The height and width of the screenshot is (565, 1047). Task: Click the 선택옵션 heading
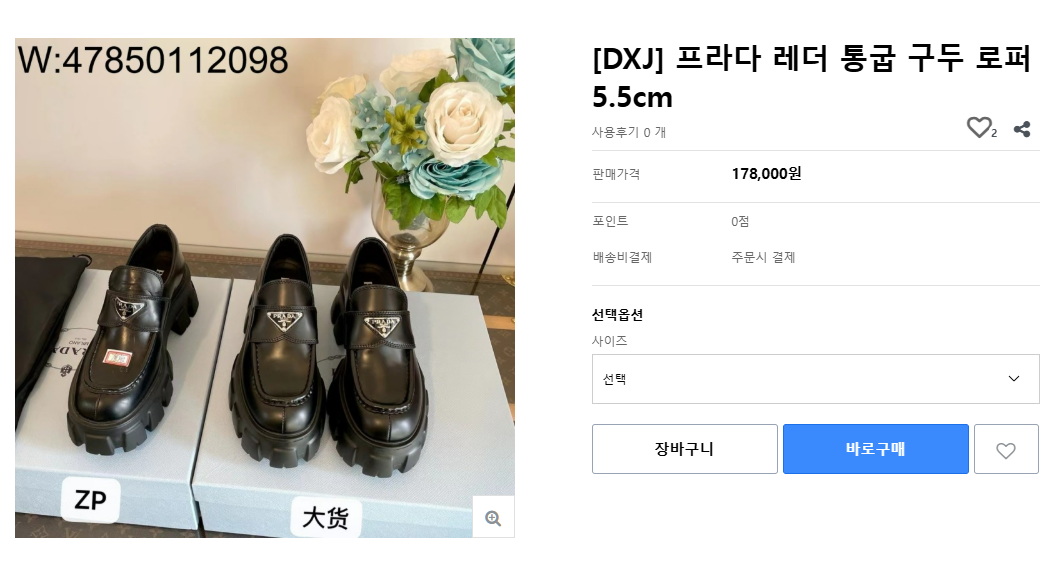(617, 315)
